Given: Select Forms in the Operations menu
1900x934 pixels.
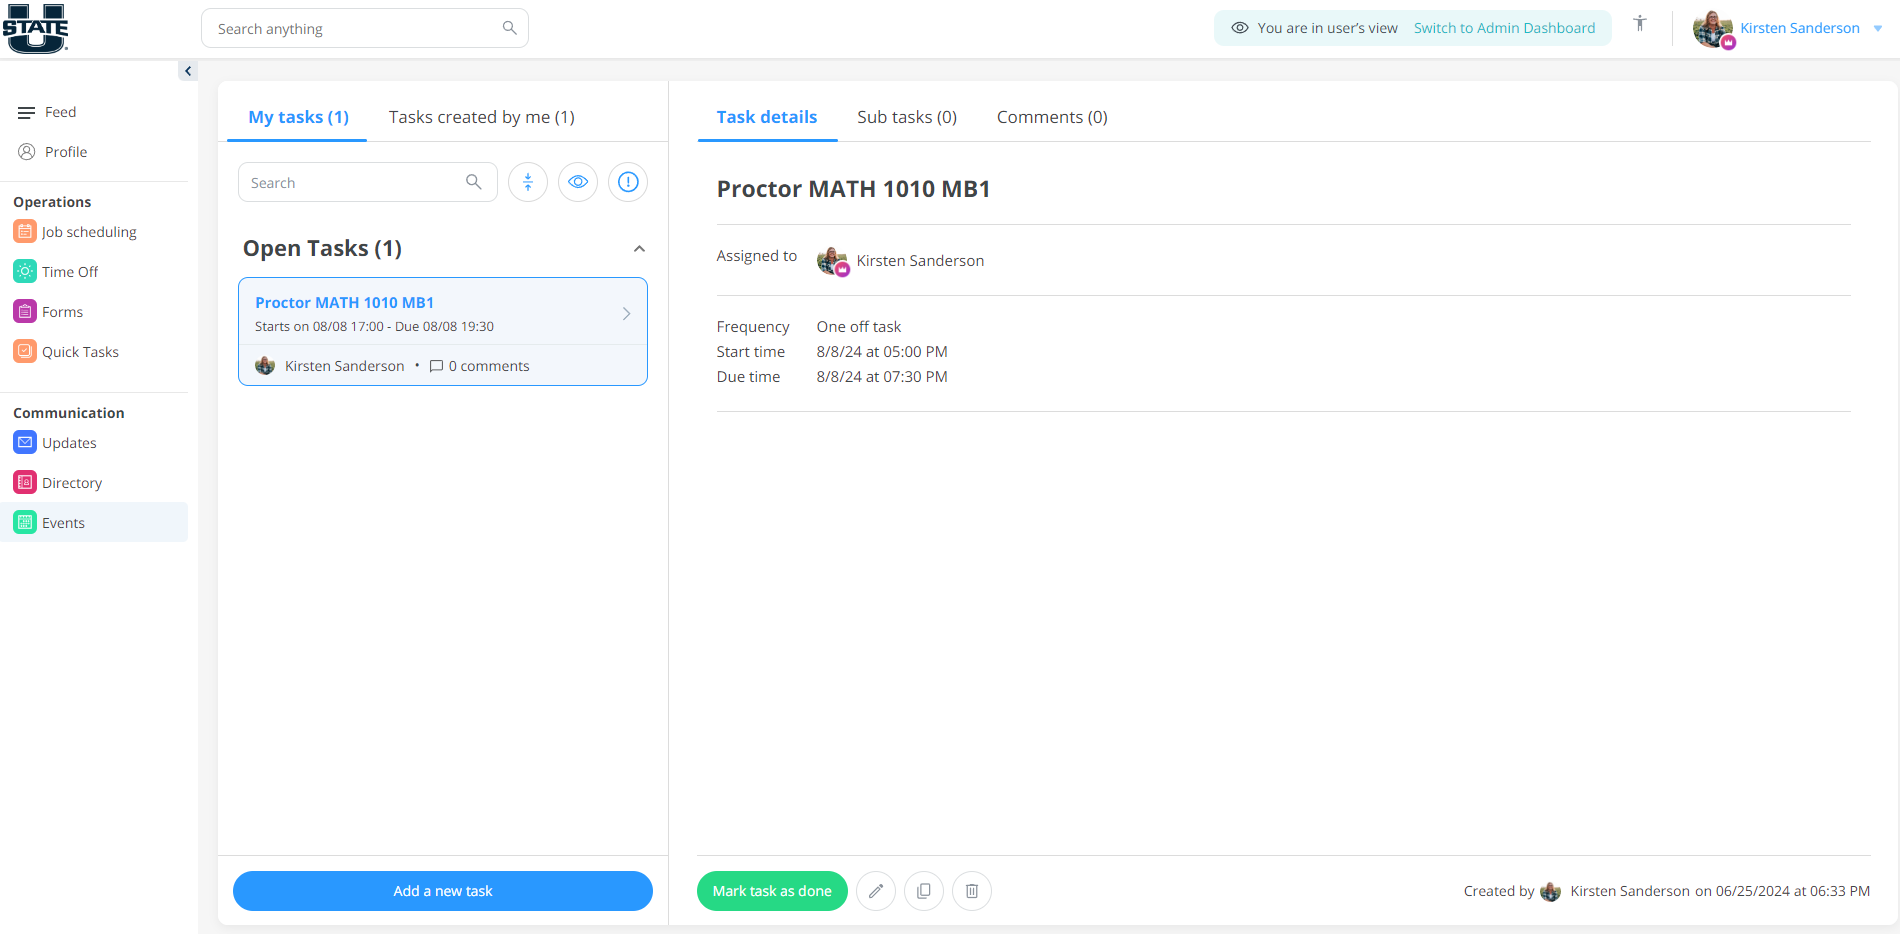Looking at the screenshot, I should (62, 311).
